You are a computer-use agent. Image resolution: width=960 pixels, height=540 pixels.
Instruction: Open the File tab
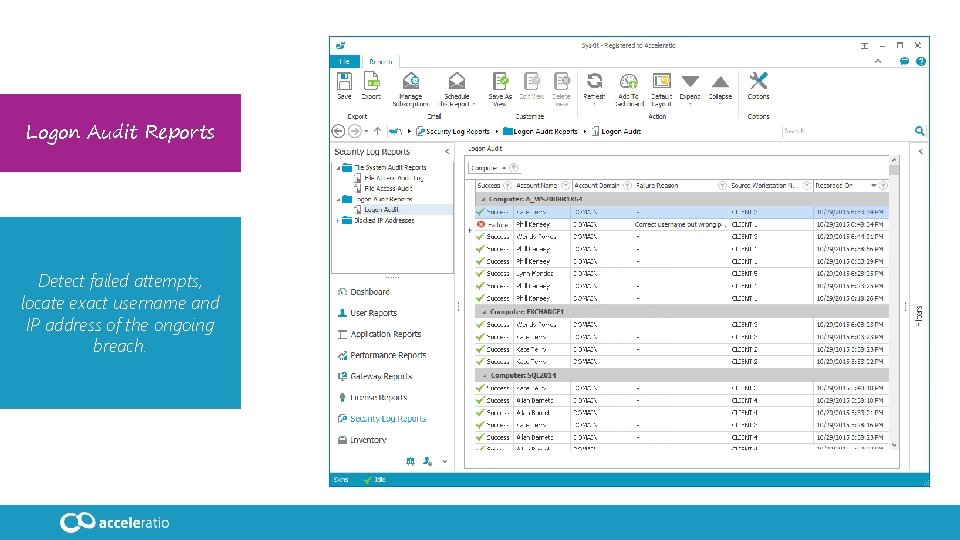(x=345, y=61)
